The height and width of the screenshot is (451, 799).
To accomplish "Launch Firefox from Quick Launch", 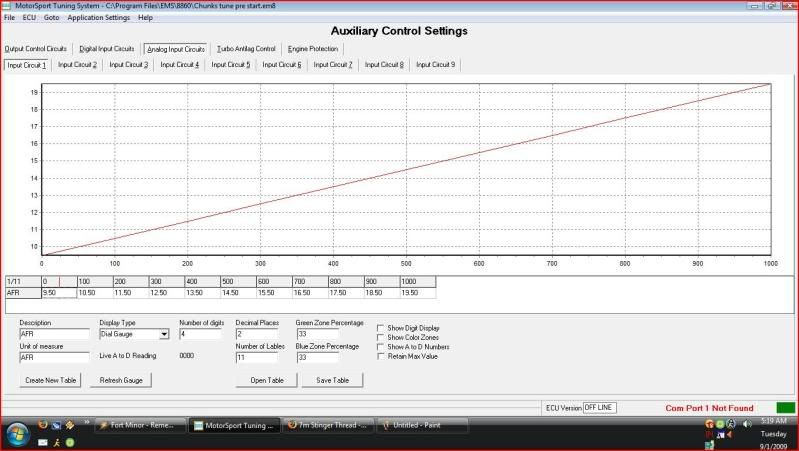I will pos(43,424).
